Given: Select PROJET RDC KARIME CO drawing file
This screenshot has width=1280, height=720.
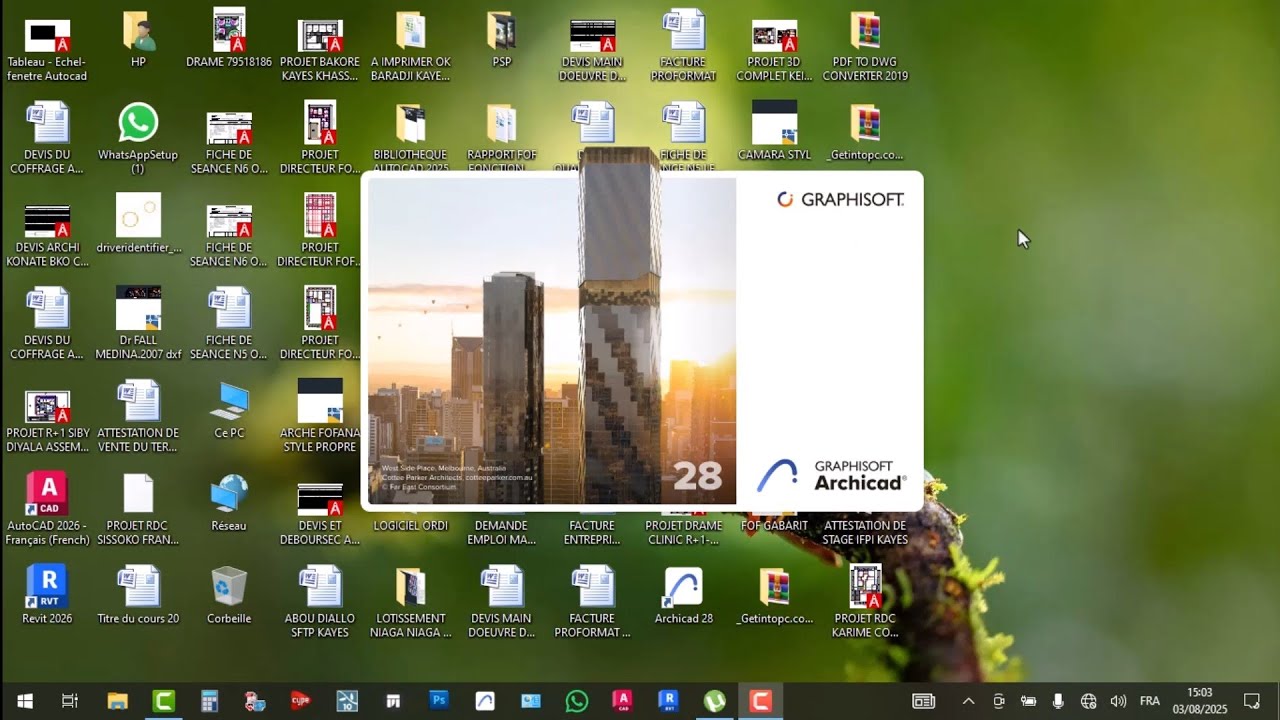Looking at the screenshot, I should pos(865,602).
